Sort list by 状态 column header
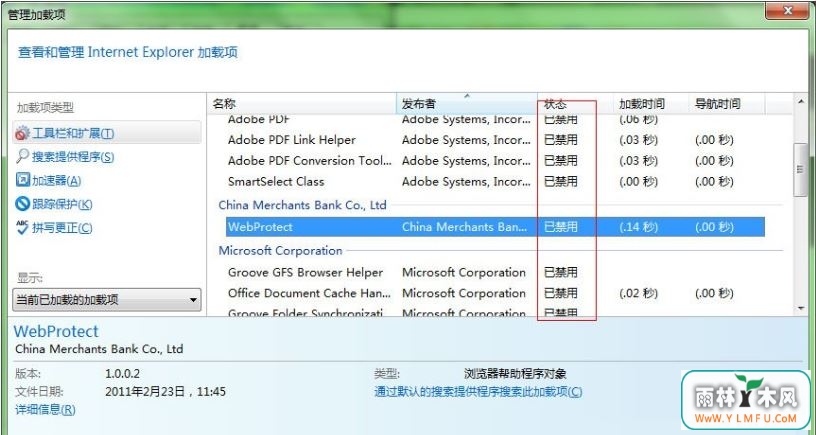Screen dimensions: 816x435 pos(575,104)
